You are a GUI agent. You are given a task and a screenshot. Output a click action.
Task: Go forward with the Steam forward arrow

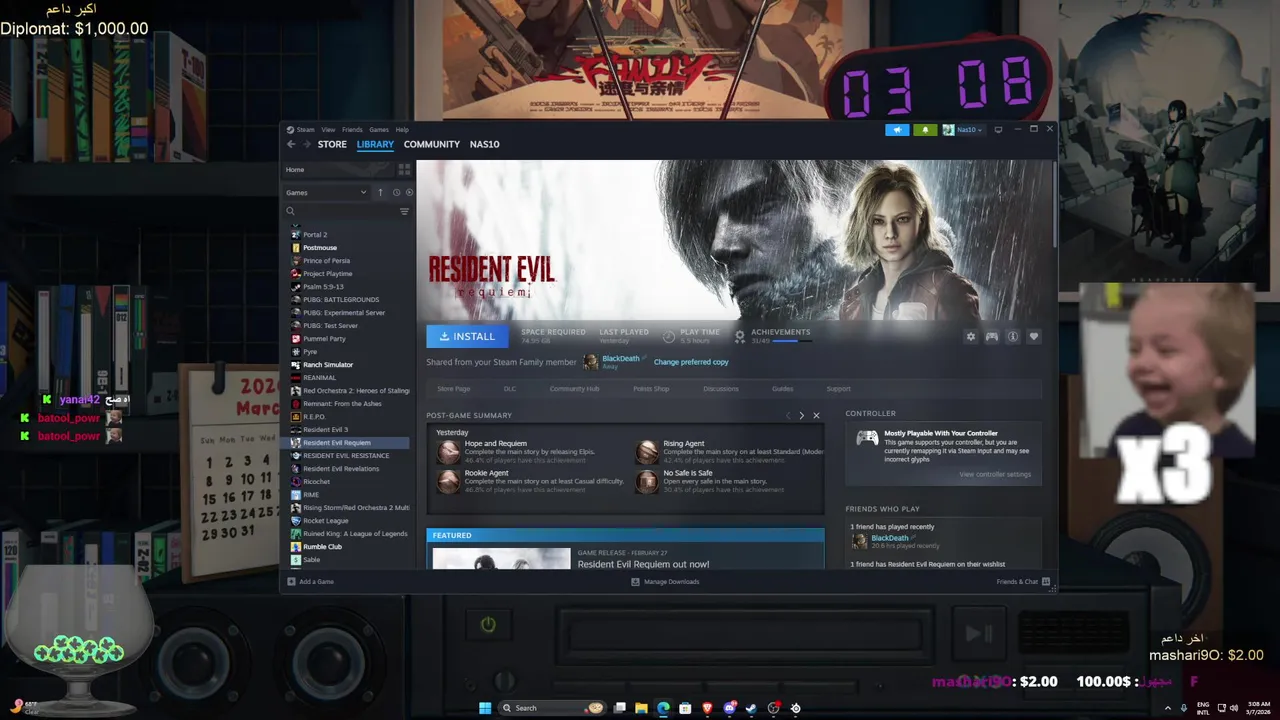[306, 144]
